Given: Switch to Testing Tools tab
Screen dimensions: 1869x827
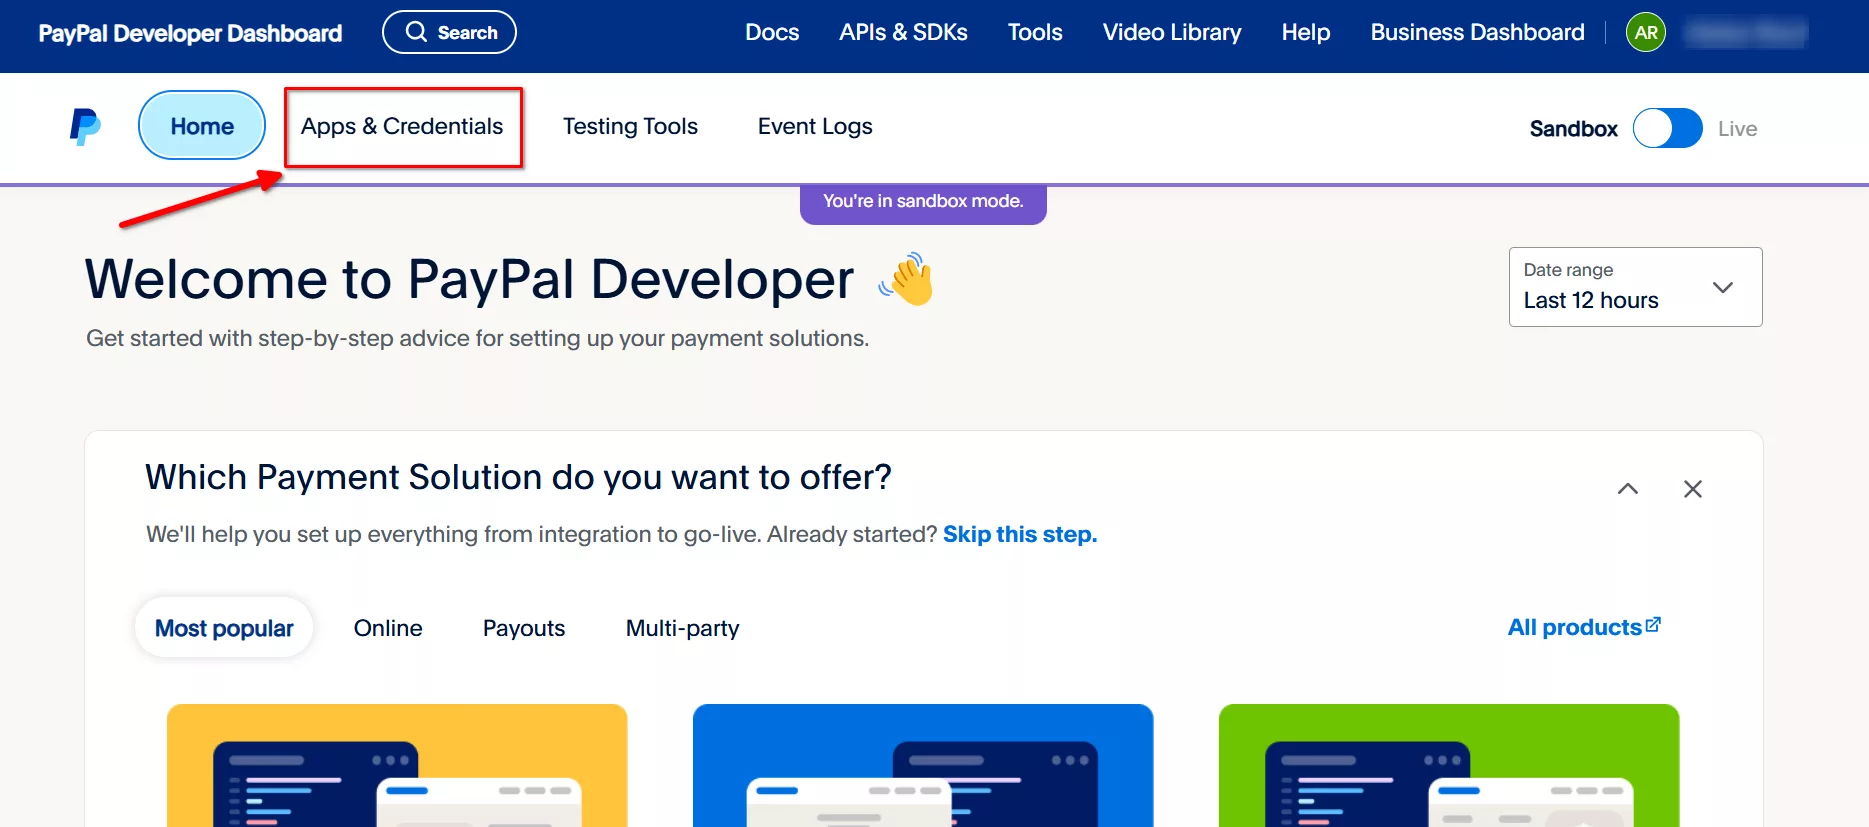Looking at the screenshot, I should click(x=630, y=127).
